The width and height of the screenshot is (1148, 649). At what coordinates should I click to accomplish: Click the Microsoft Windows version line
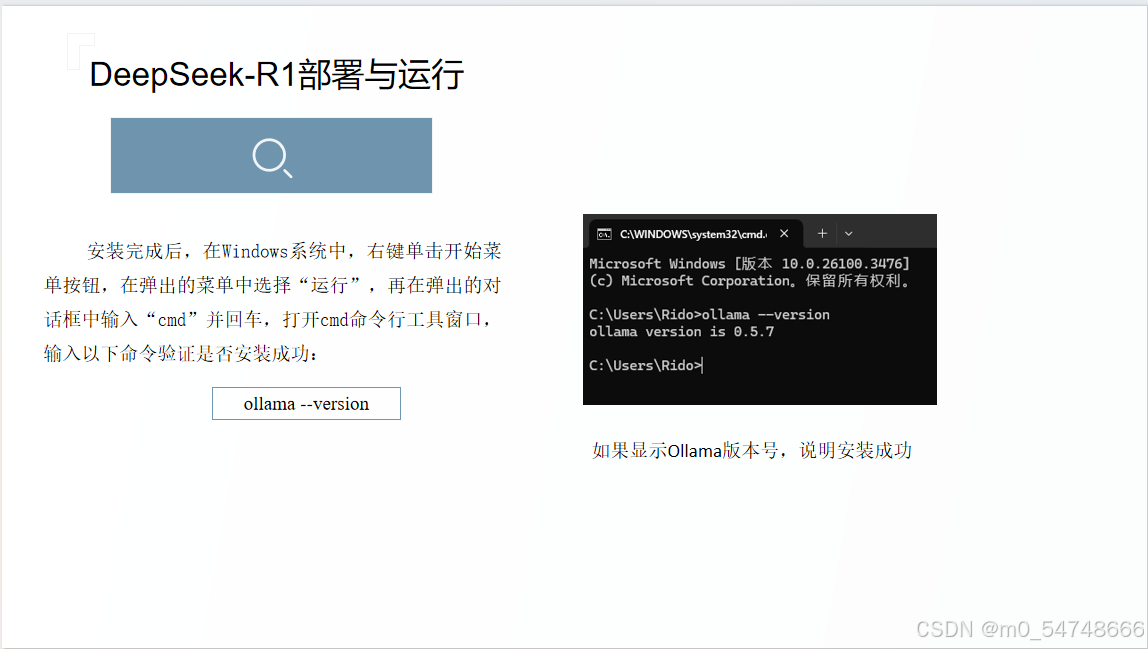tap(749, 264)
